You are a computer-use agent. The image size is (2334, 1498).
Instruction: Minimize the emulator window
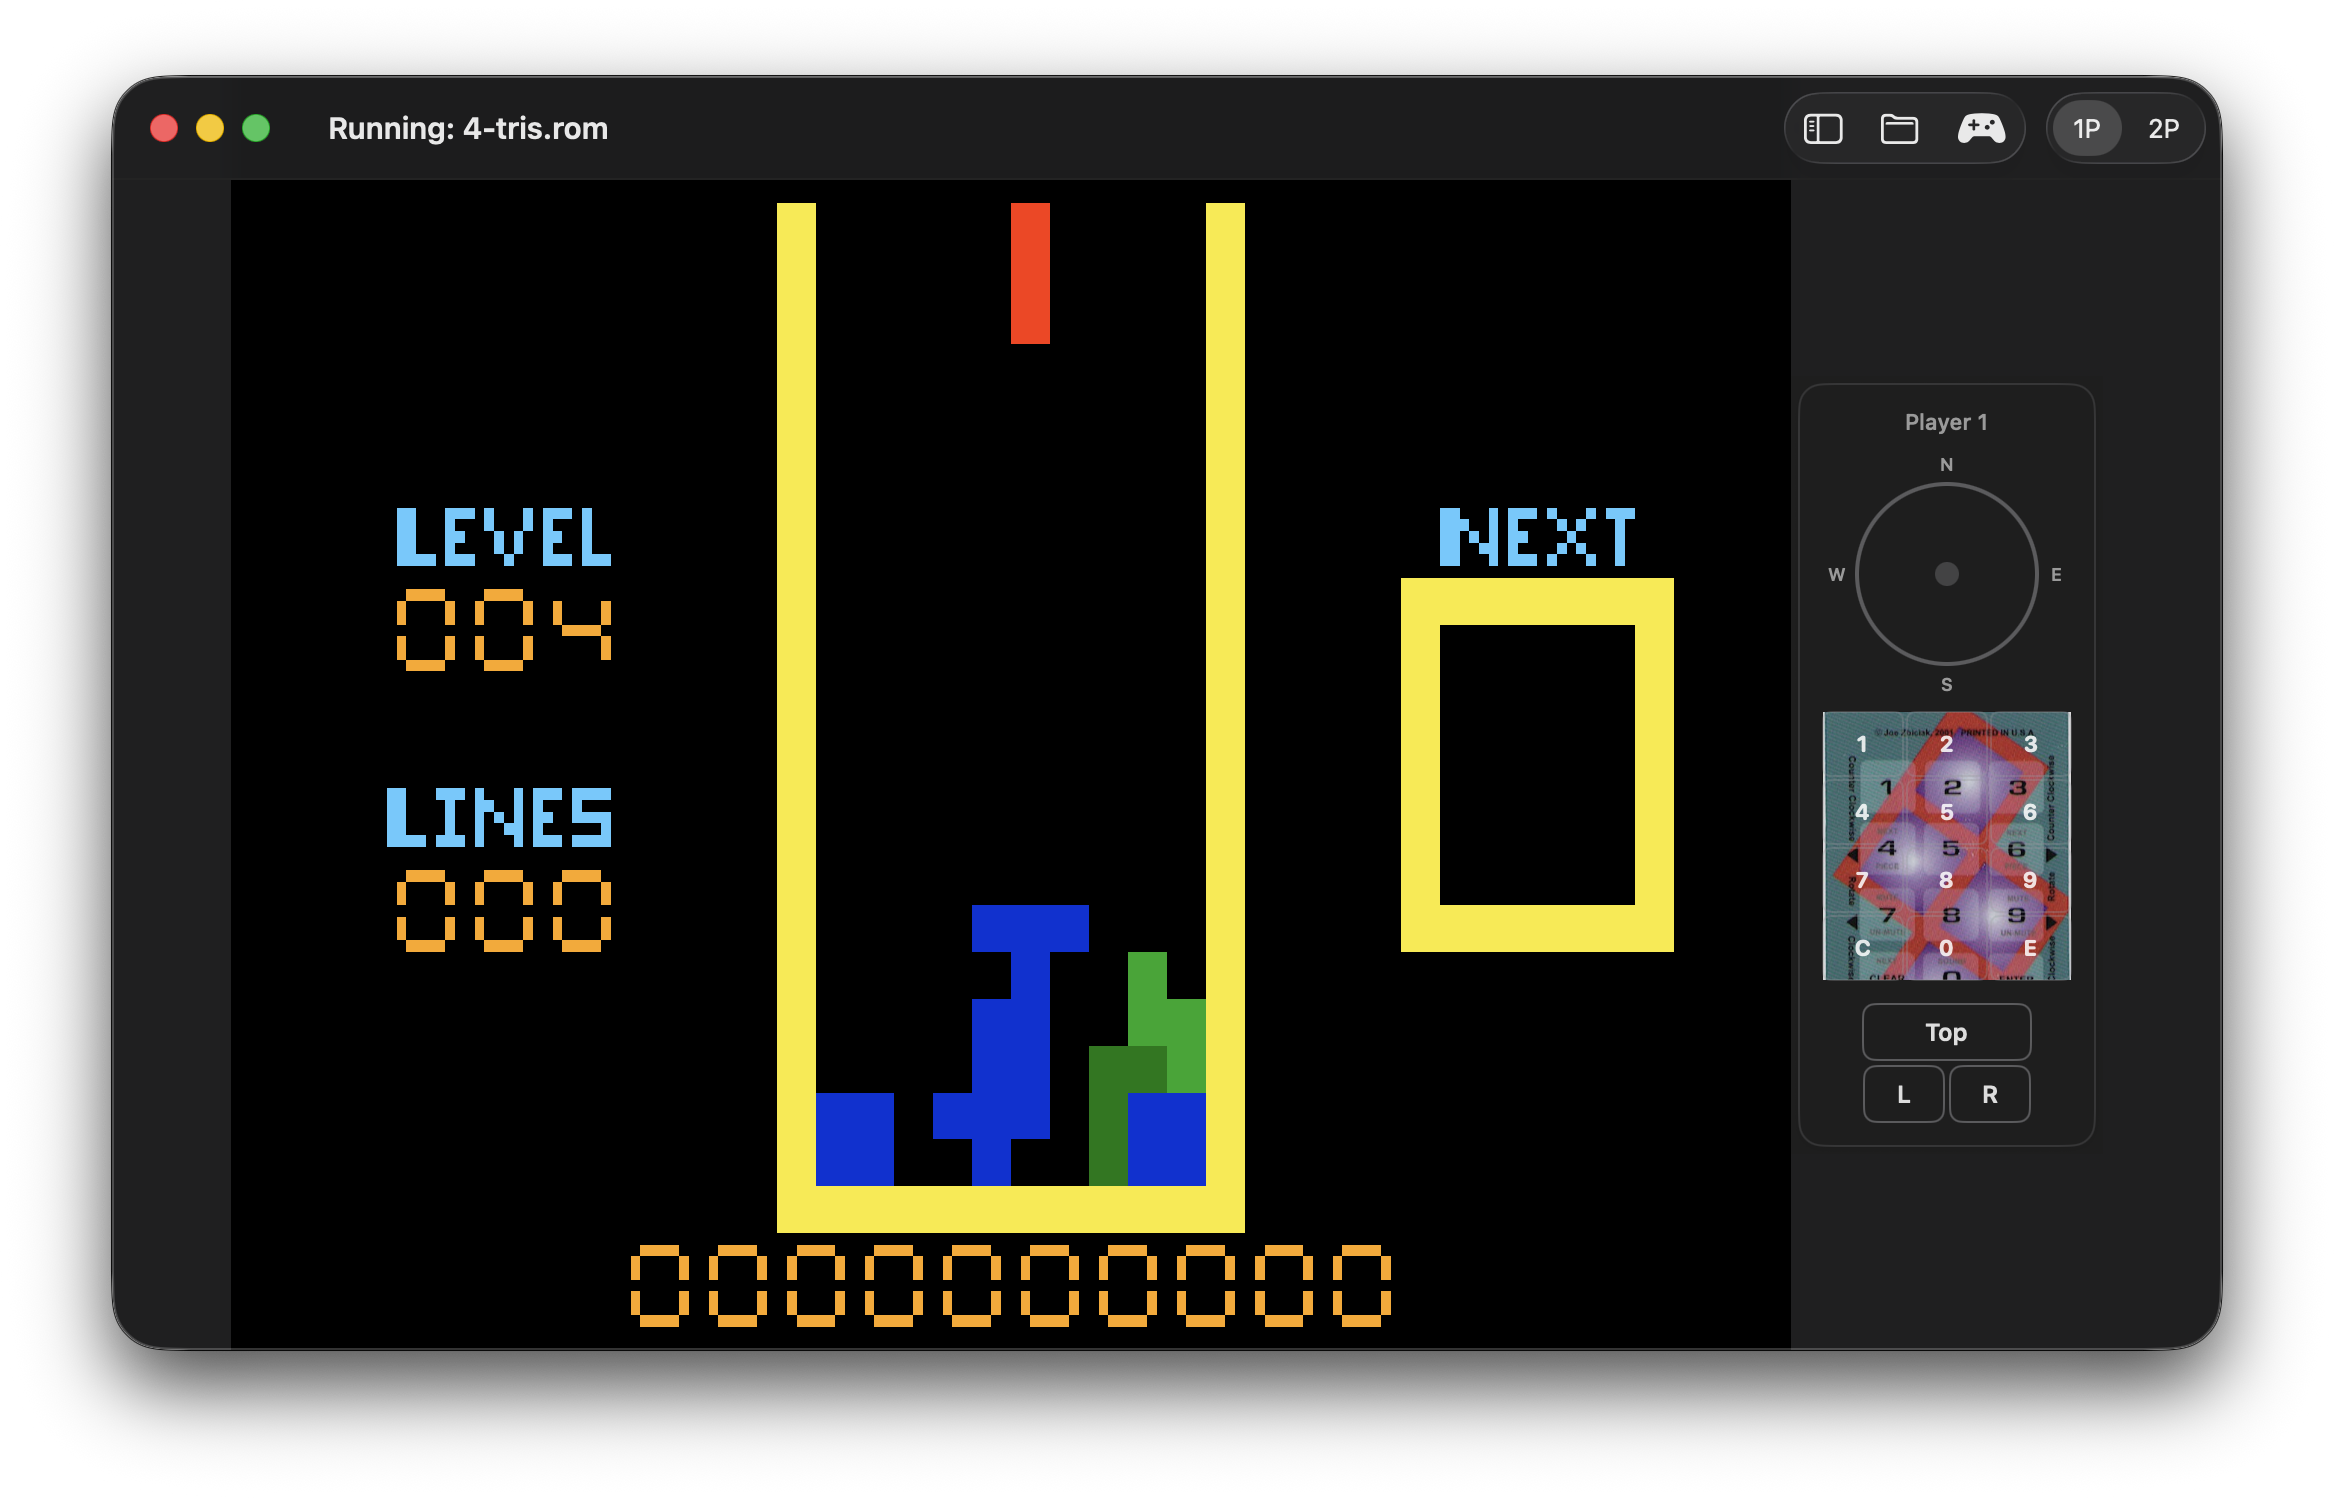click(x=210, y=129)
